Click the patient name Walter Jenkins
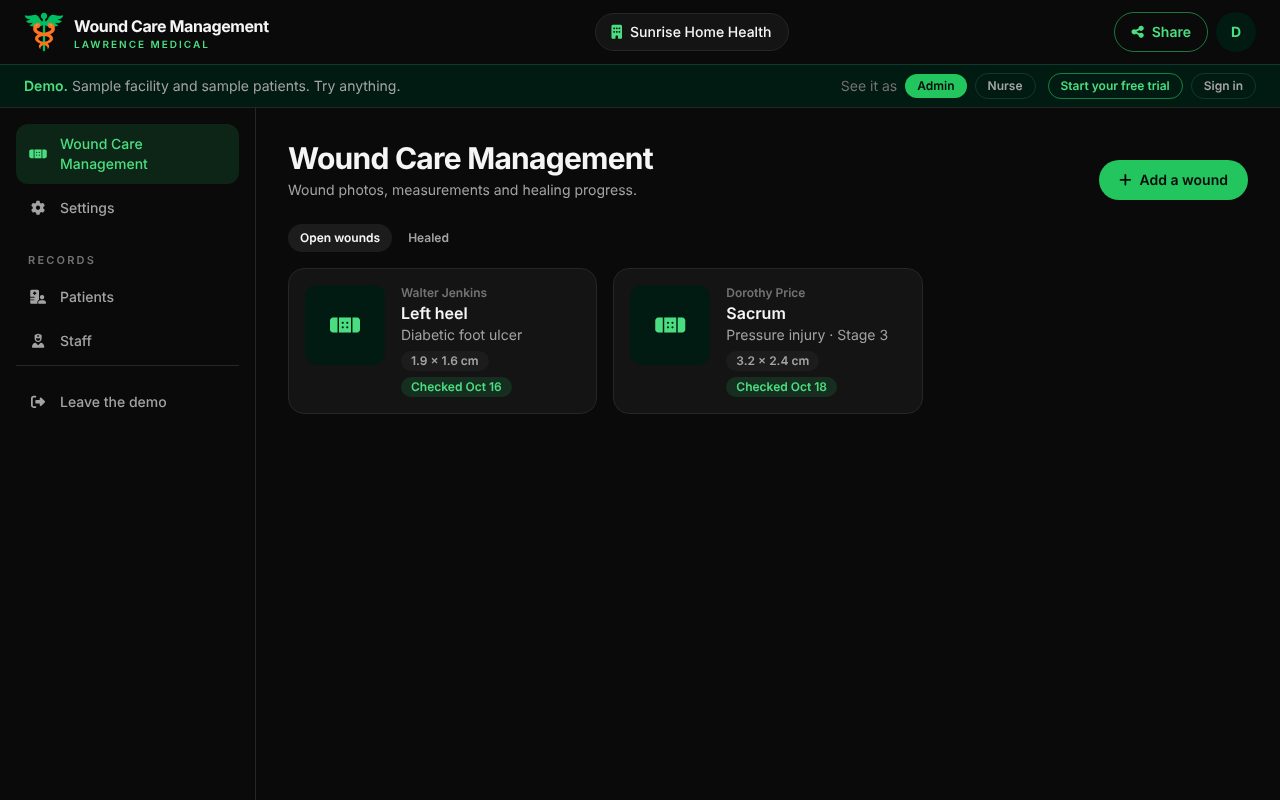Screen dimensions: 1280x800 point(444,293)
